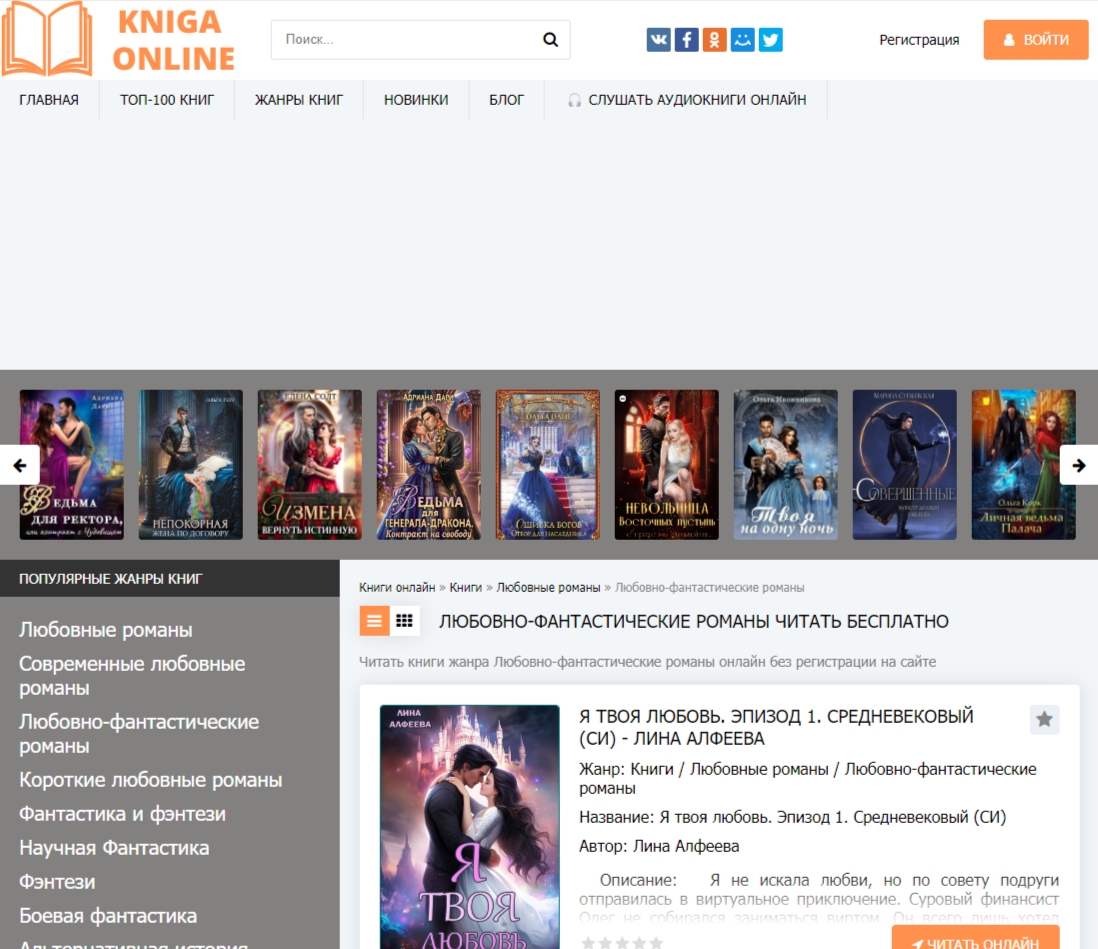Click the Книги breadcrumb link

point(466,588)
